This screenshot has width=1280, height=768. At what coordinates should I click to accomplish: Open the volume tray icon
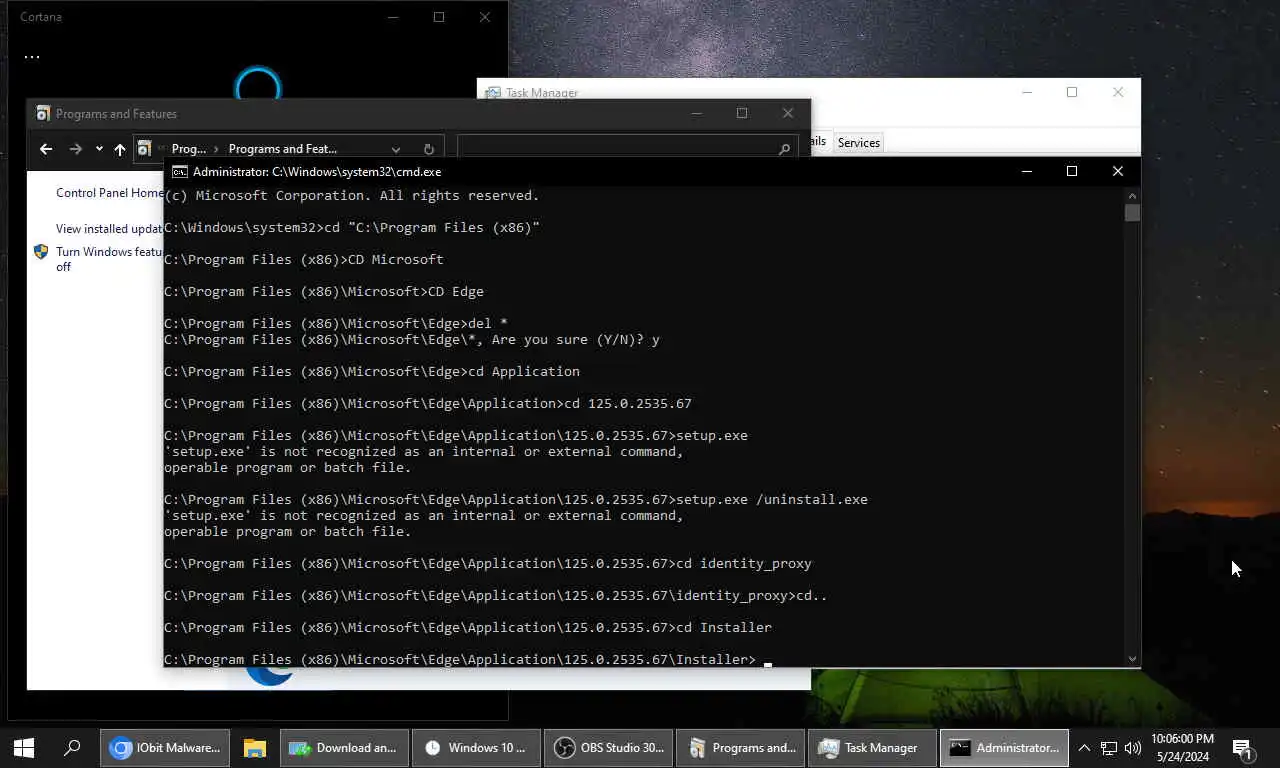point(1133,747)
